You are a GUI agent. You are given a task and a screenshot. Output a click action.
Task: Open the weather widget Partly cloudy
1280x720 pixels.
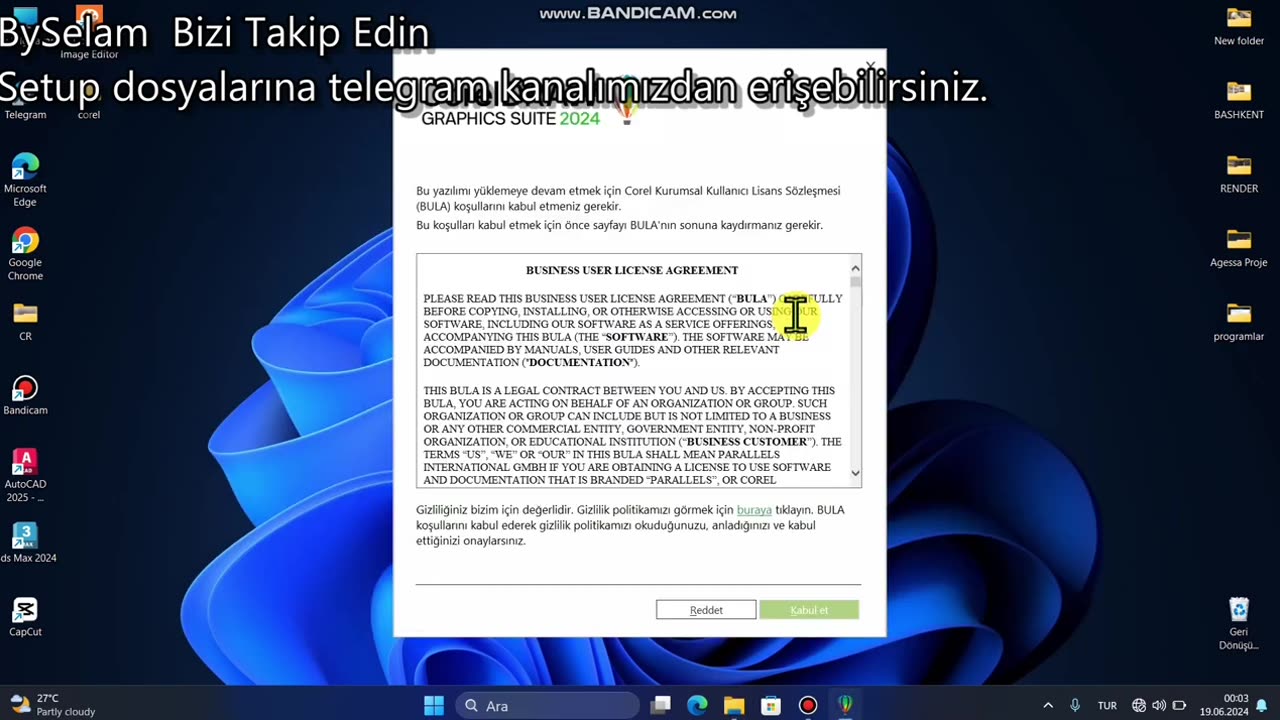click(x=52, y=706)
